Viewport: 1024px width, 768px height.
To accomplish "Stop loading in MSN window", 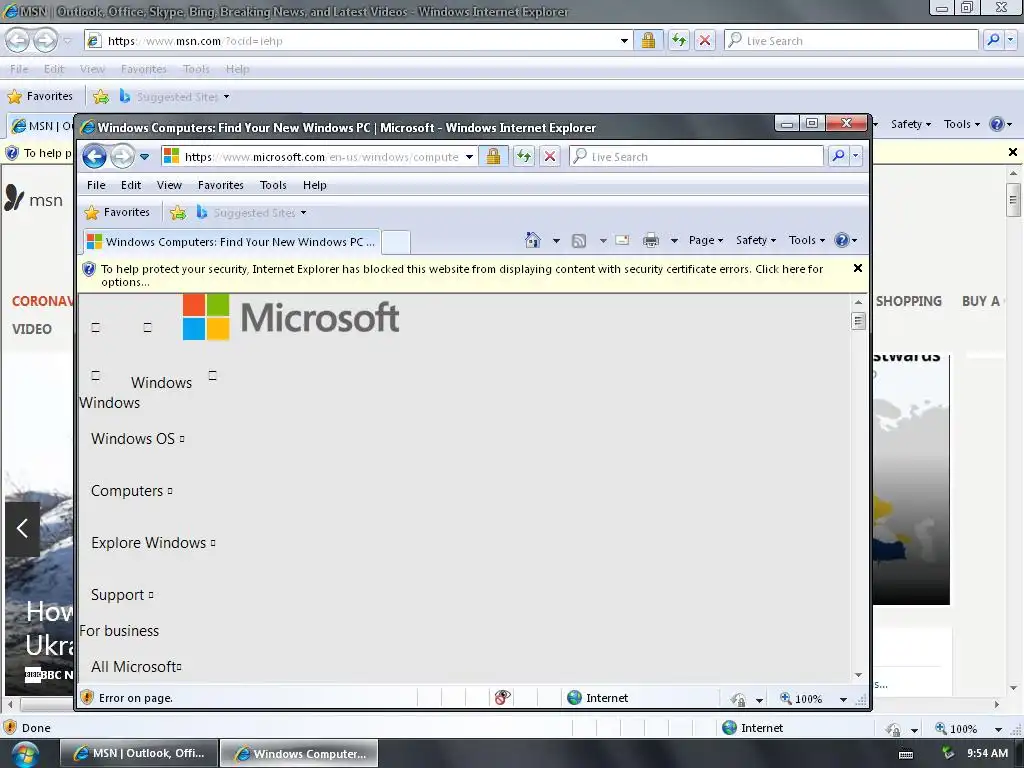I will [705, 40].
